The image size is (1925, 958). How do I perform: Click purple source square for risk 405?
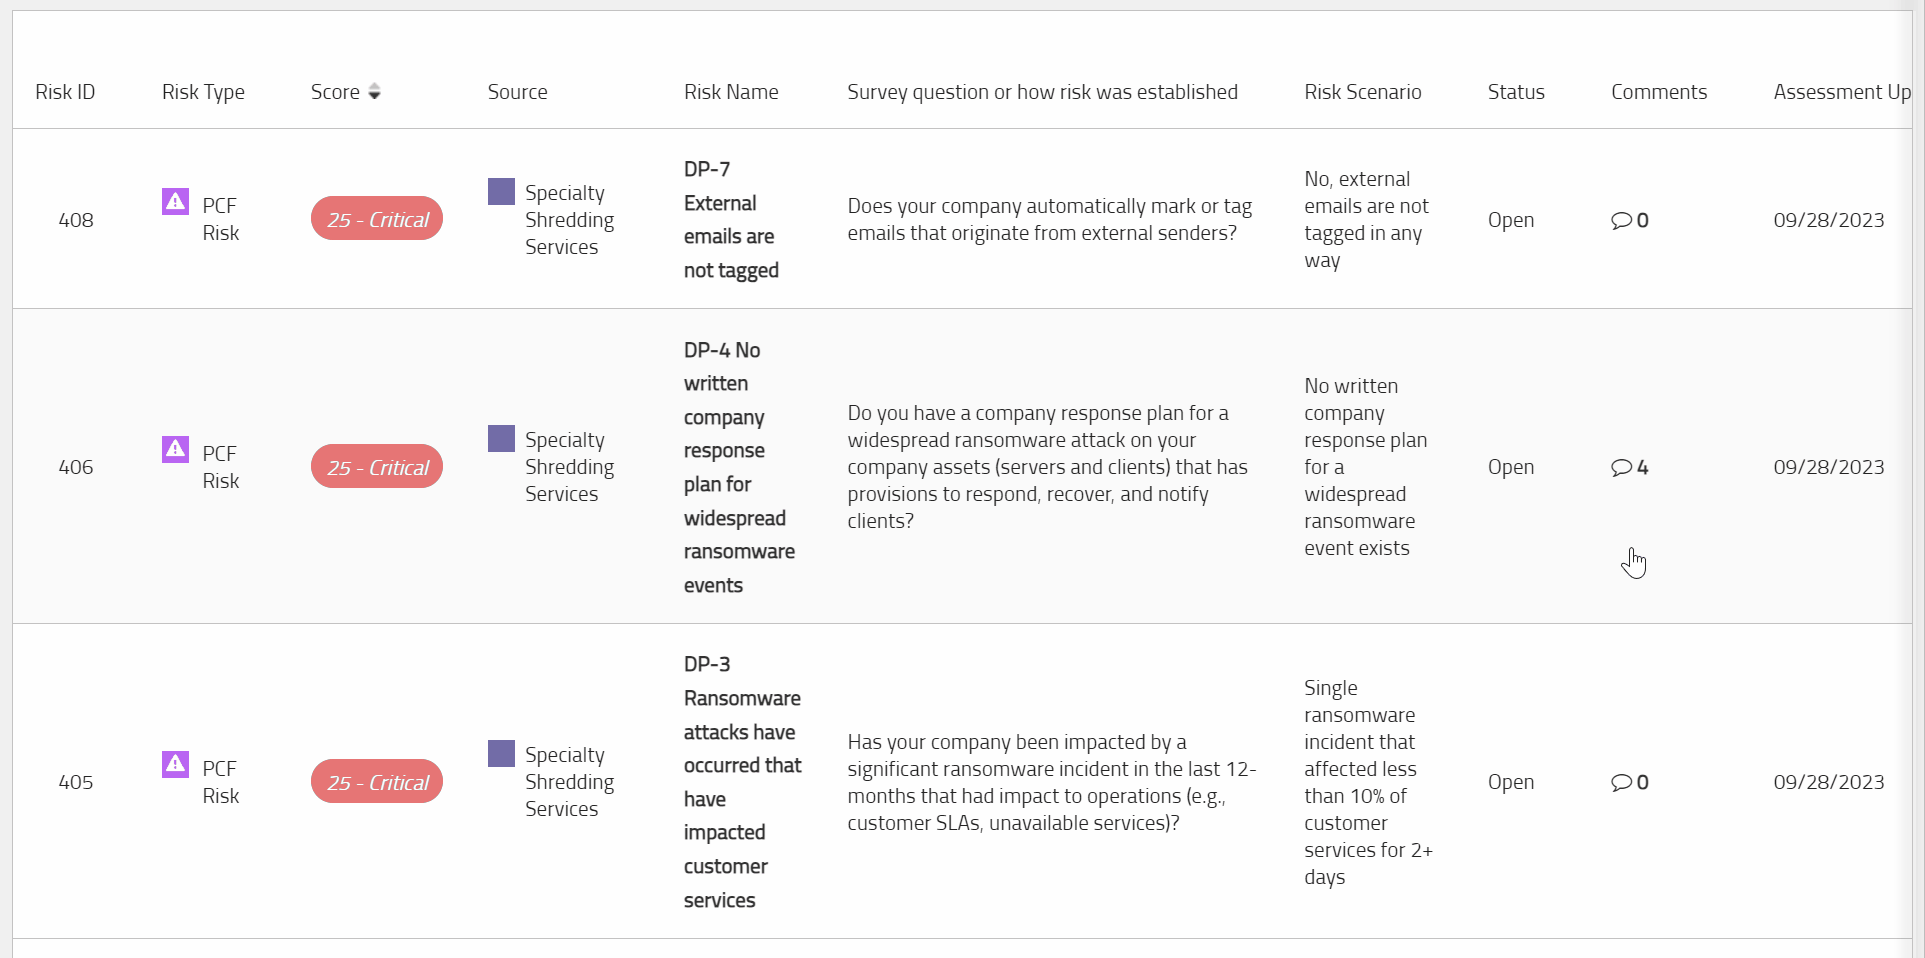[501, 753]
